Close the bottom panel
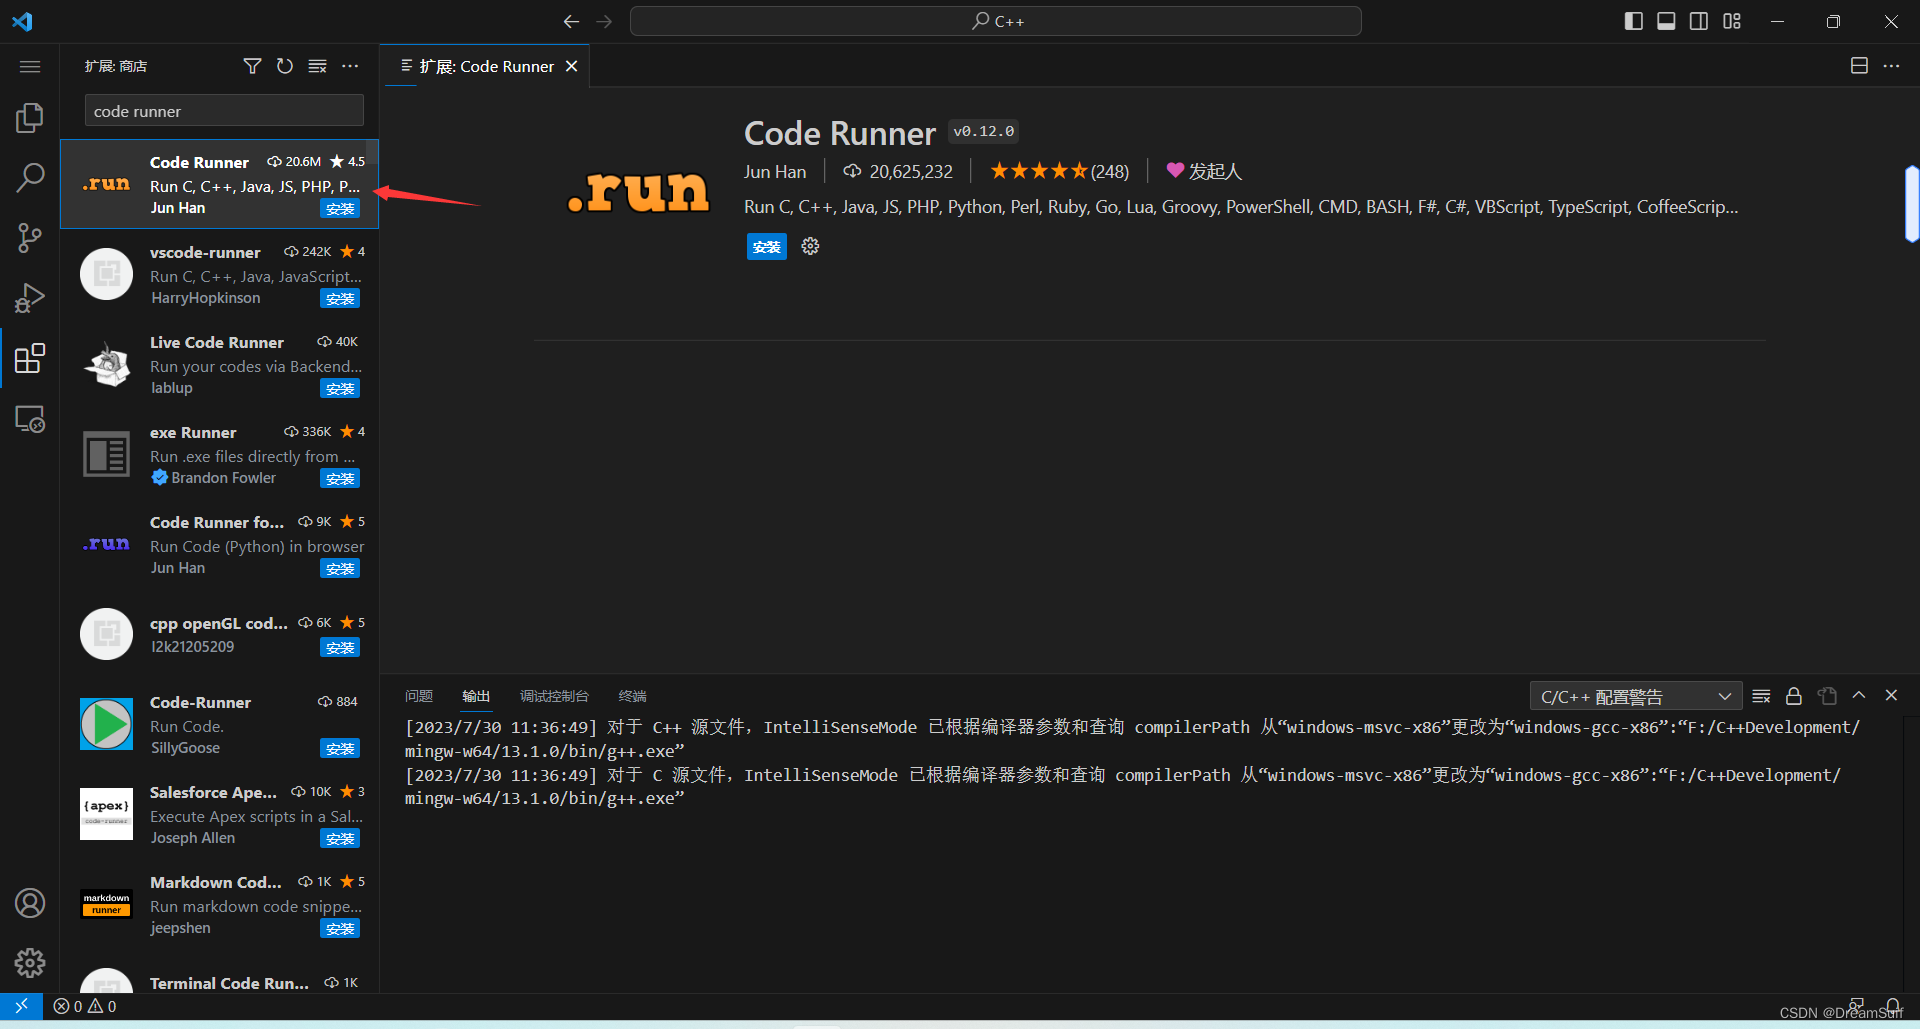1920x1029 pixels. click(1891, 695)
